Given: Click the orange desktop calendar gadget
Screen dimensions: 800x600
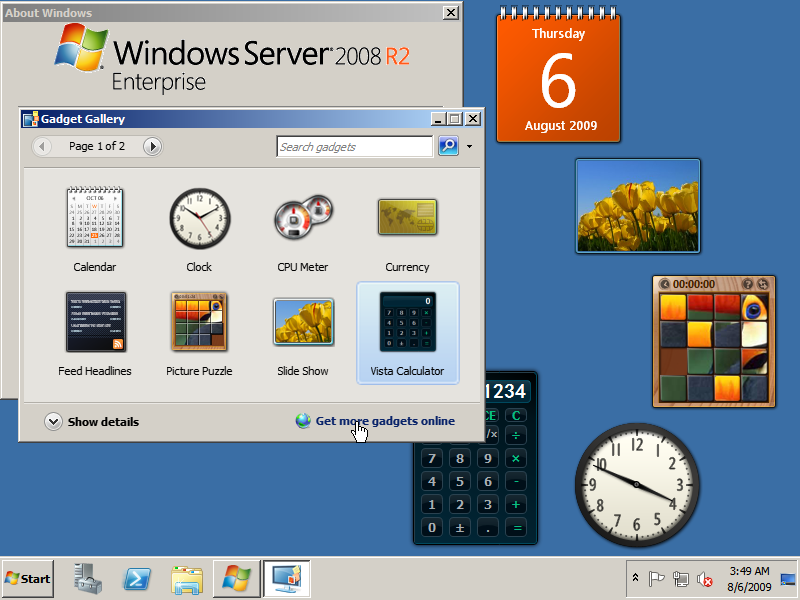Looking at the screenshot, I should pos(558,75).
